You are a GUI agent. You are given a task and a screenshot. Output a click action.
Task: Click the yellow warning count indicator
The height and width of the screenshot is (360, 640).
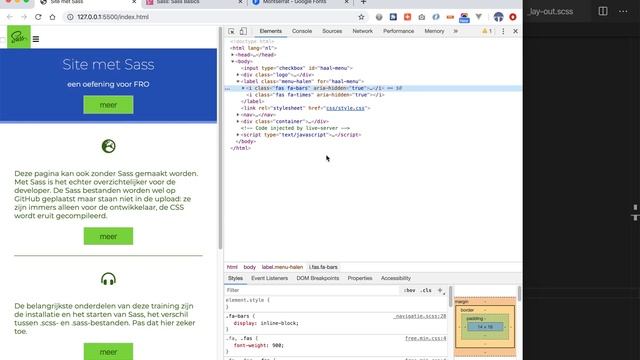coord(487,31)
